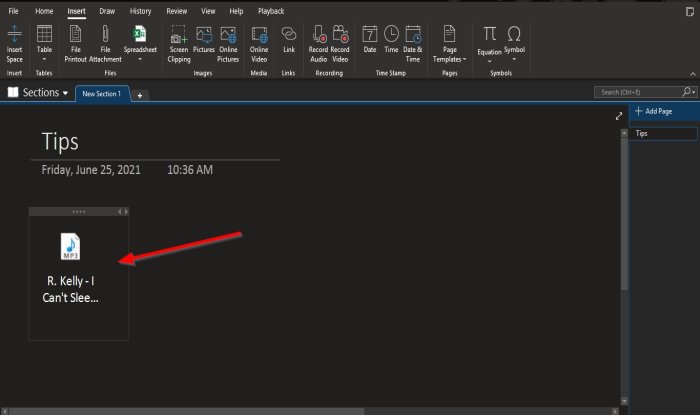This screenshot has height=415, width=700.
Task: Expand the Equation dropdown arrow
Action: [x=489, y=62]
